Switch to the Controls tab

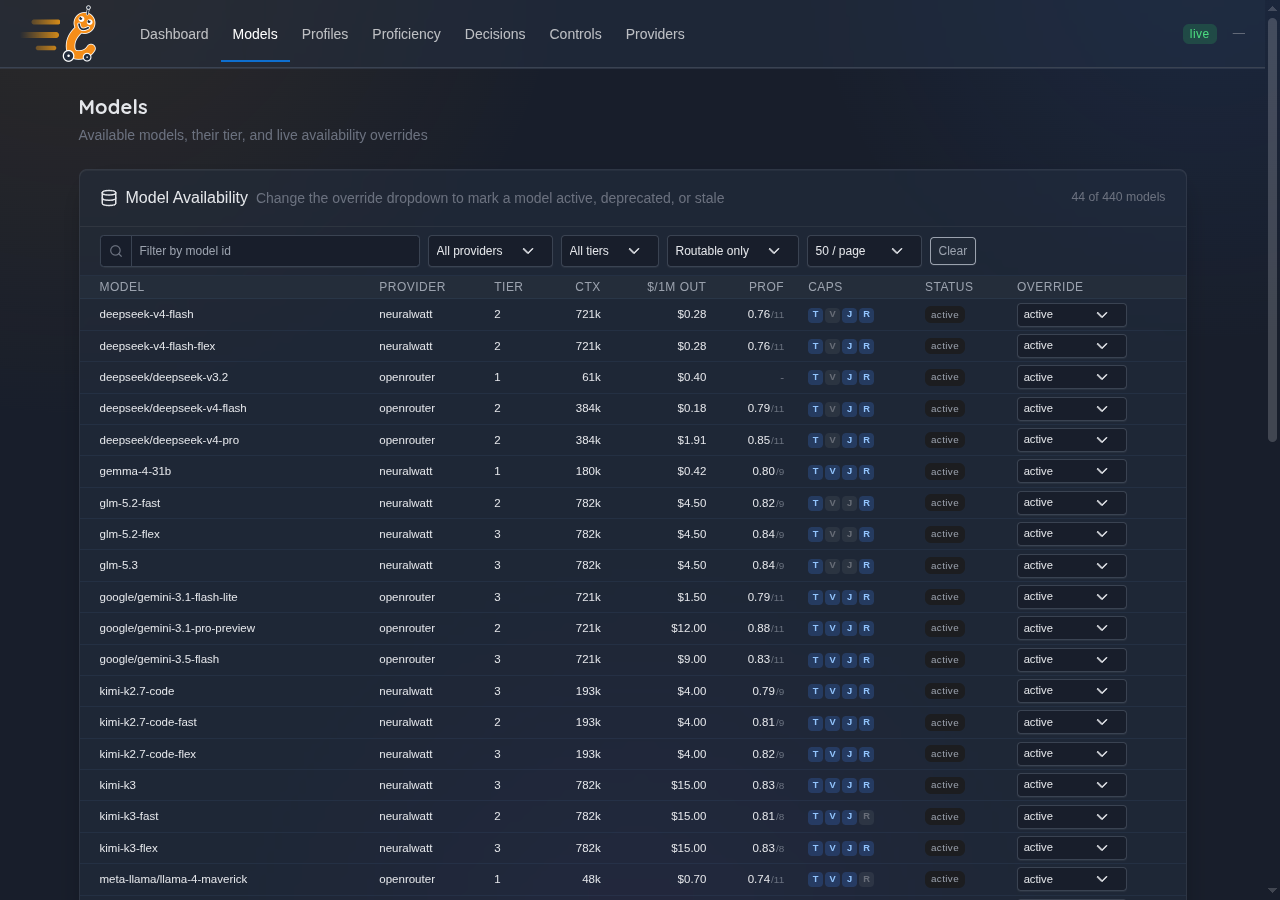pyautogui.click(x=575, y=34)
